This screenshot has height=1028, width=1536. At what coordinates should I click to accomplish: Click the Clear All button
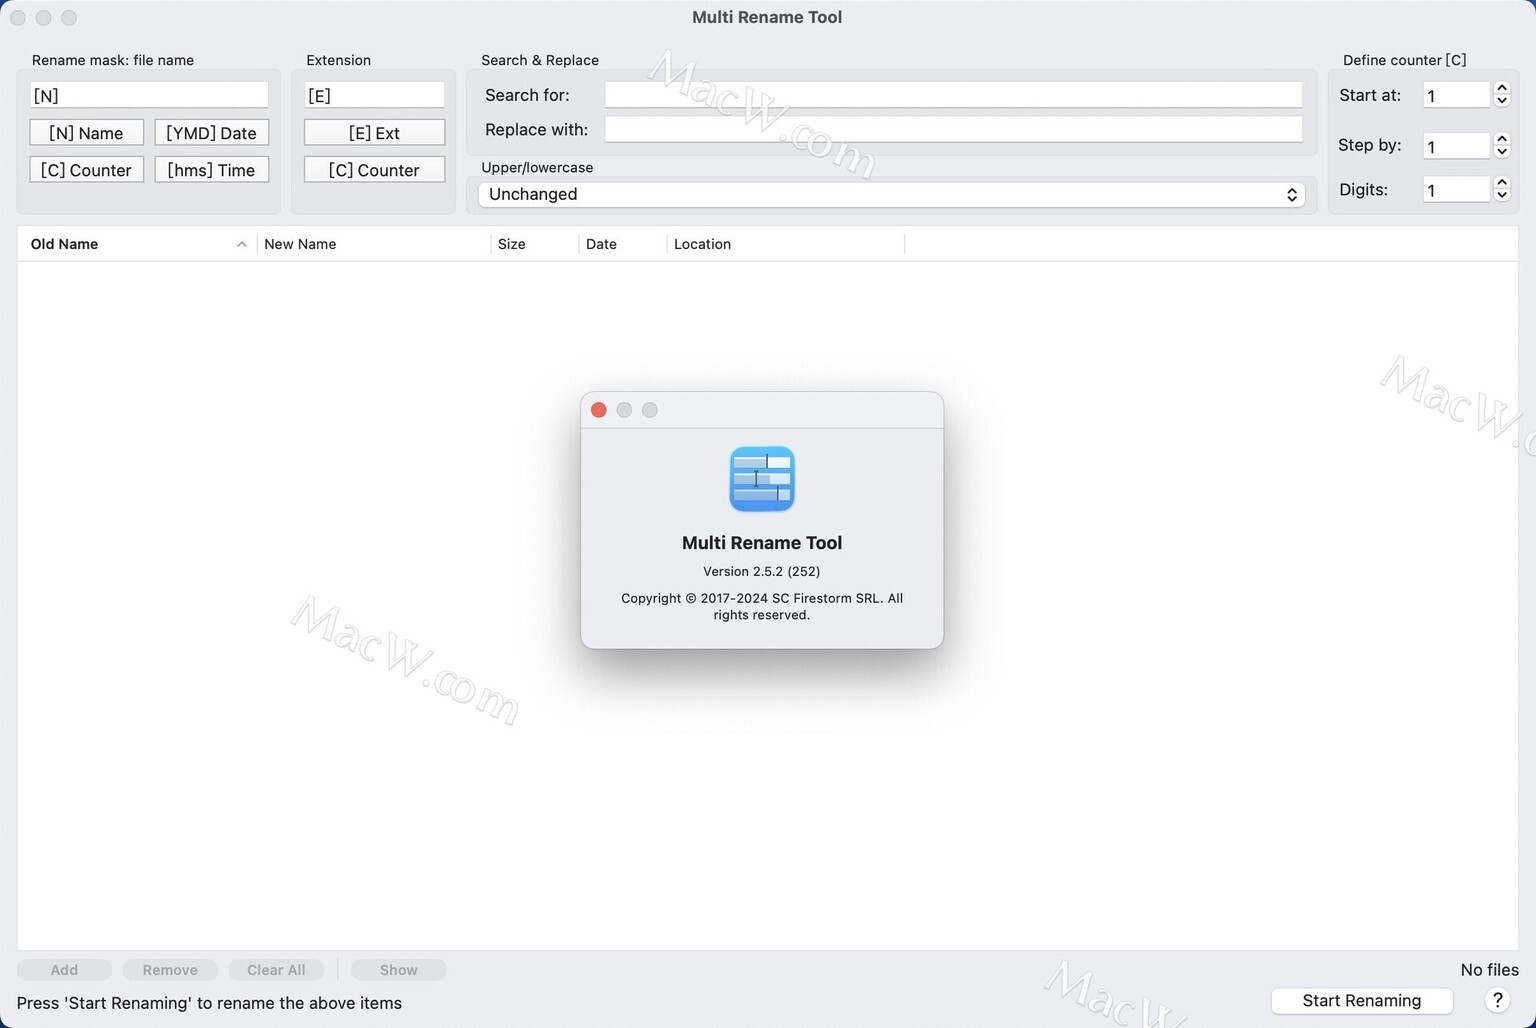[x=276, y=970]
